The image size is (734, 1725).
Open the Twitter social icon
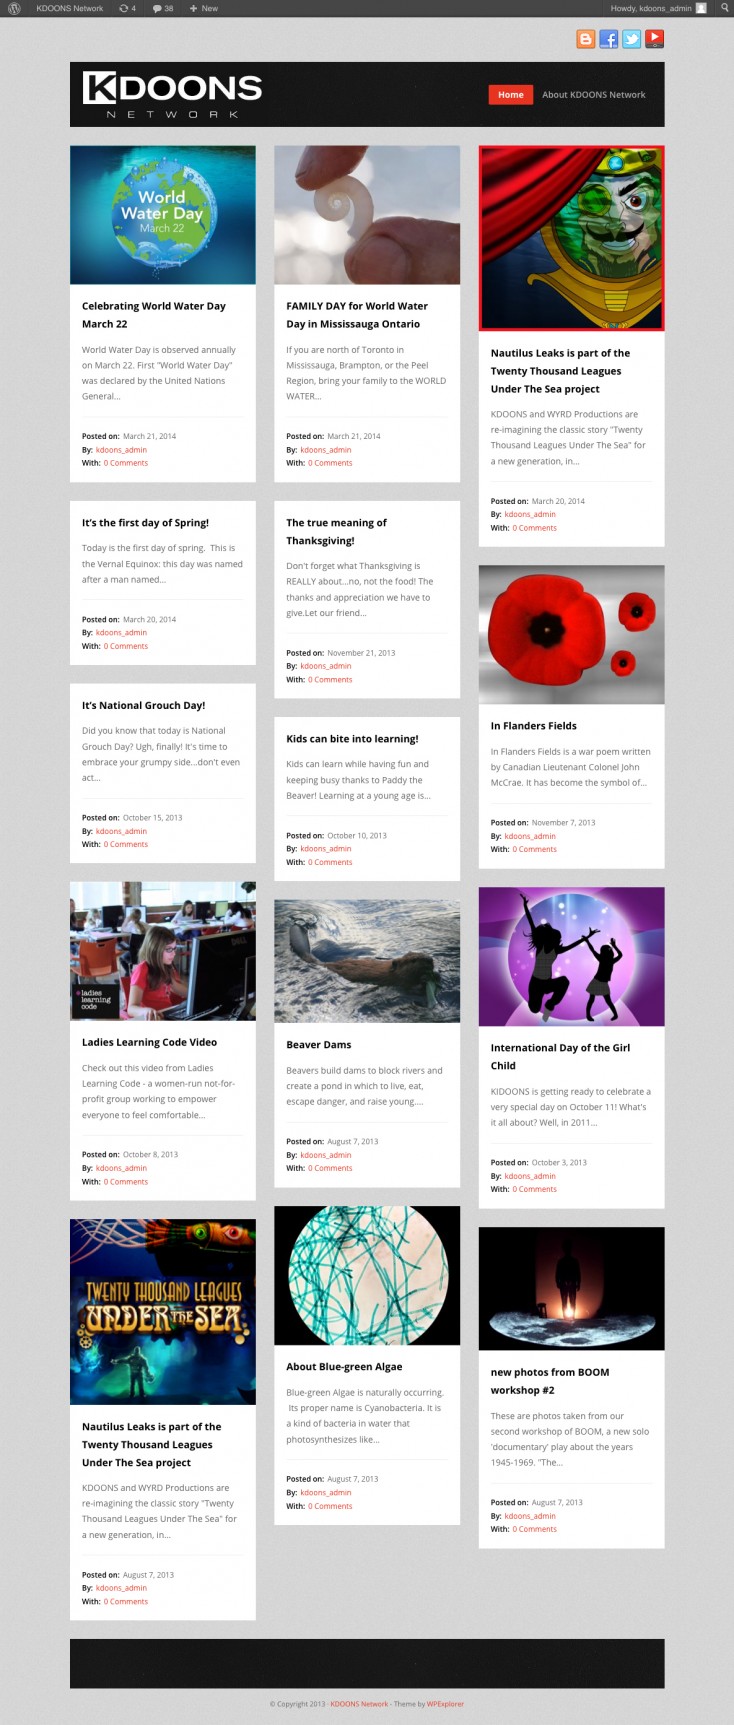coord(631,39)
